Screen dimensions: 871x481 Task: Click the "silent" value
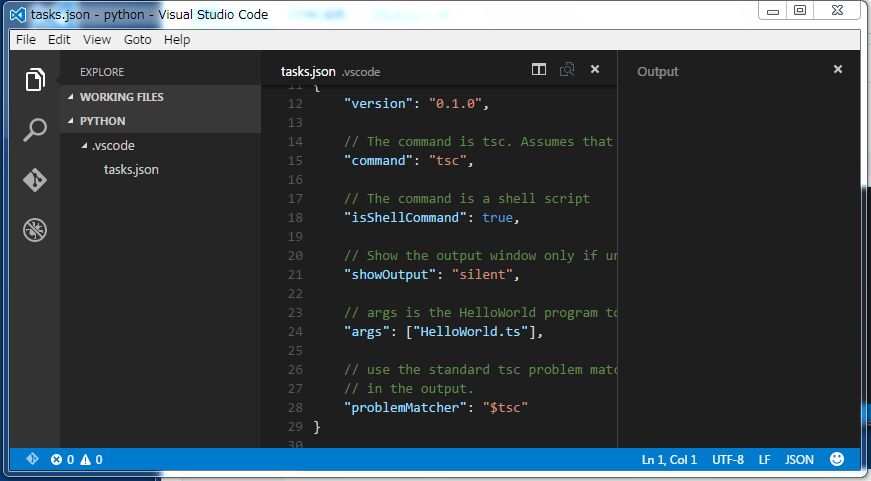tap(482, 274)
